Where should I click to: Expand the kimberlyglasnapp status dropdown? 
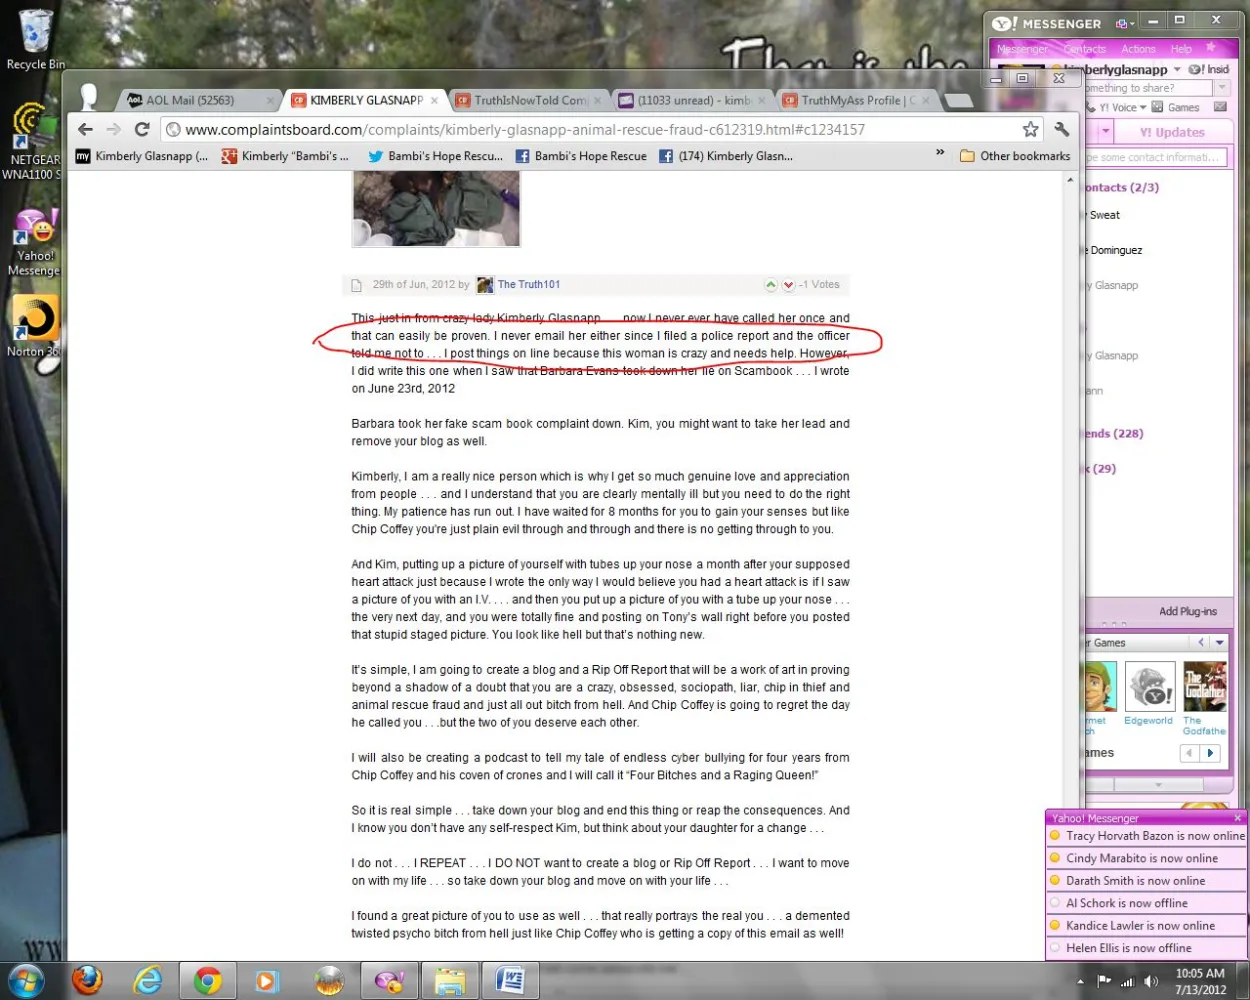point(1177,69)
